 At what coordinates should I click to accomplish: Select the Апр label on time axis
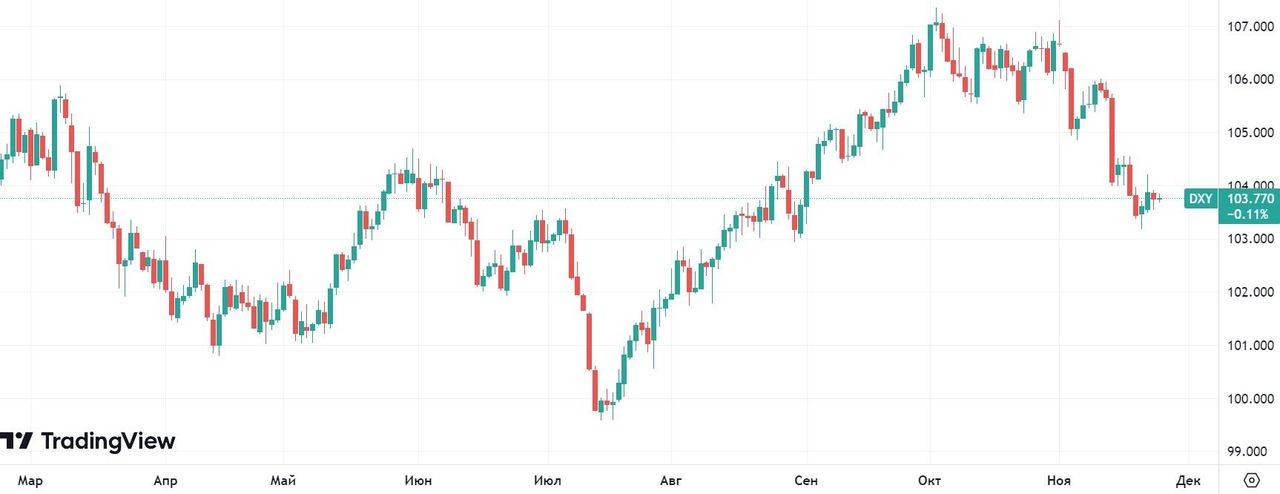pos(165,481)
